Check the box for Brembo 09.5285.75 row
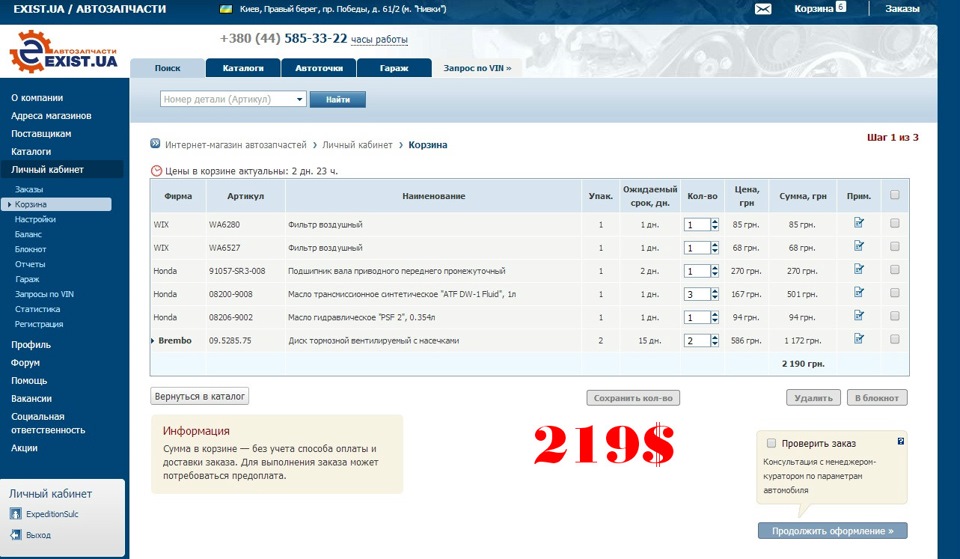The width and height of the screenshot is (960, 559). coord(894,339)
